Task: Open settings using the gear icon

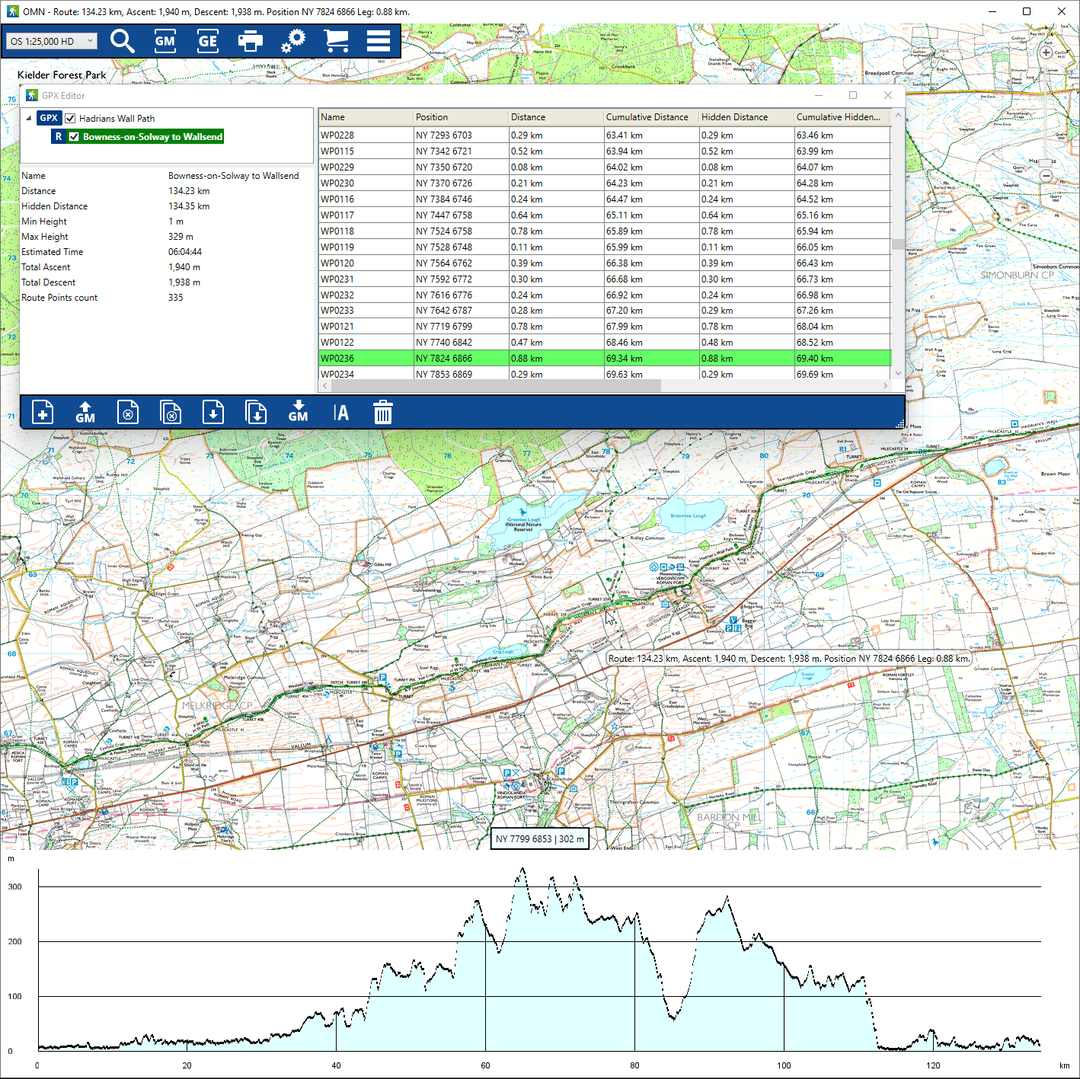Action: (x=293, y=41)
